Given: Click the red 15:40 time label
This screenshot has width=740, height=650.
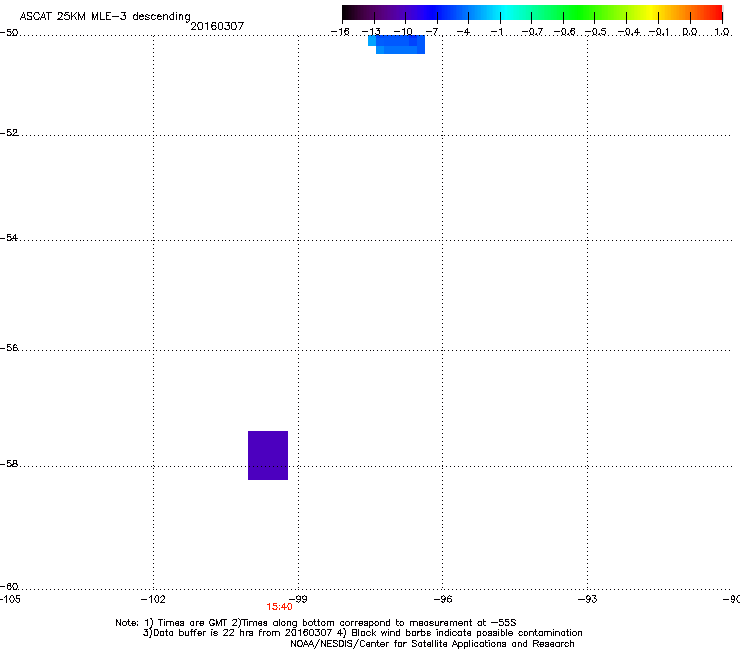Looking at the screenshot, I should [279, 607].
